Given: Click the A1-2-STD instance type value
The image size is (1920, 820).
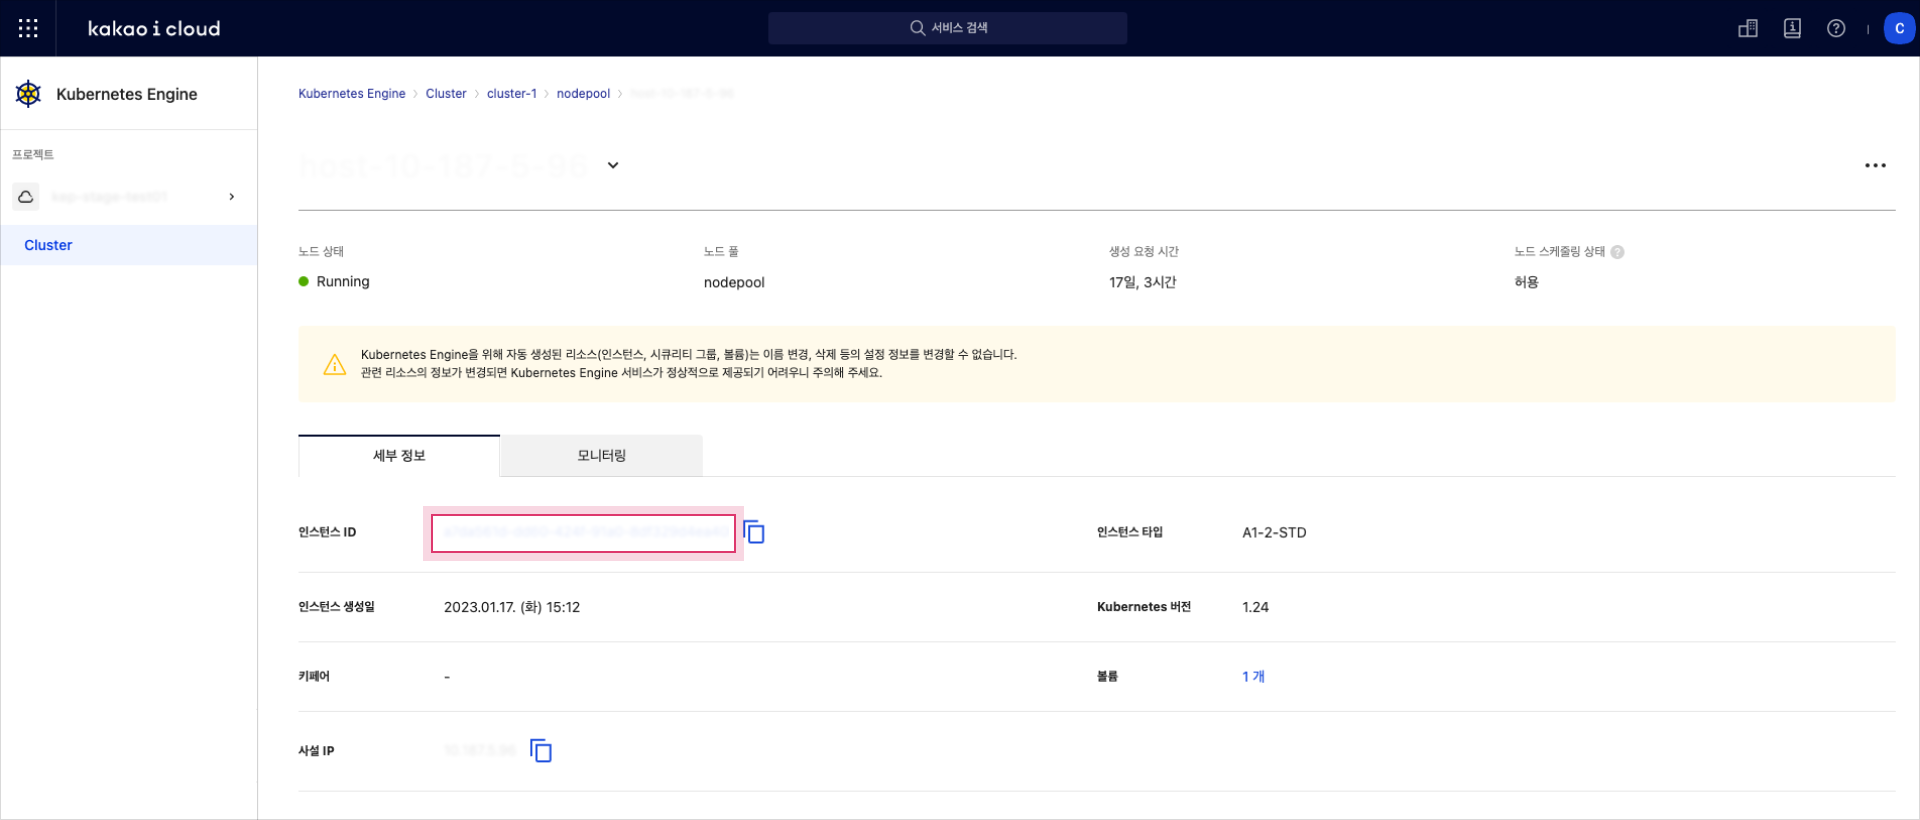Looking at the screenshot, I should pos(1274,533).
